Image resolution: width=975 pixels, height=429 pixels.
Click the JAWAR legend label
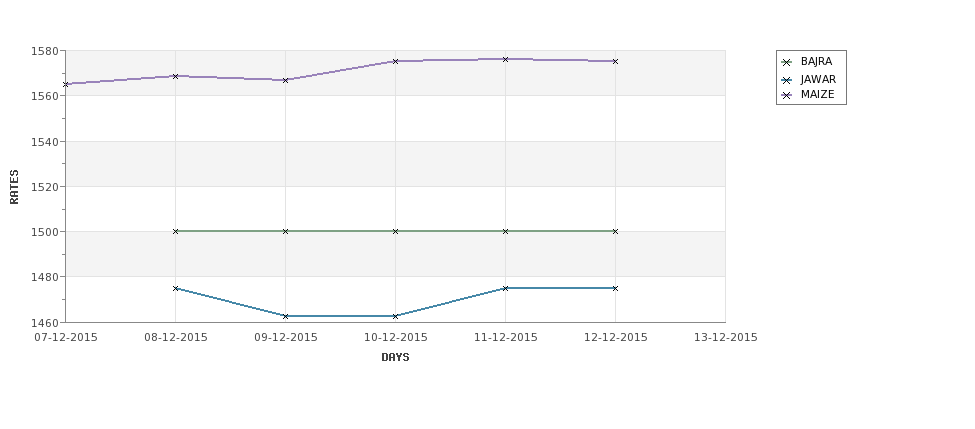pos(818,80)
